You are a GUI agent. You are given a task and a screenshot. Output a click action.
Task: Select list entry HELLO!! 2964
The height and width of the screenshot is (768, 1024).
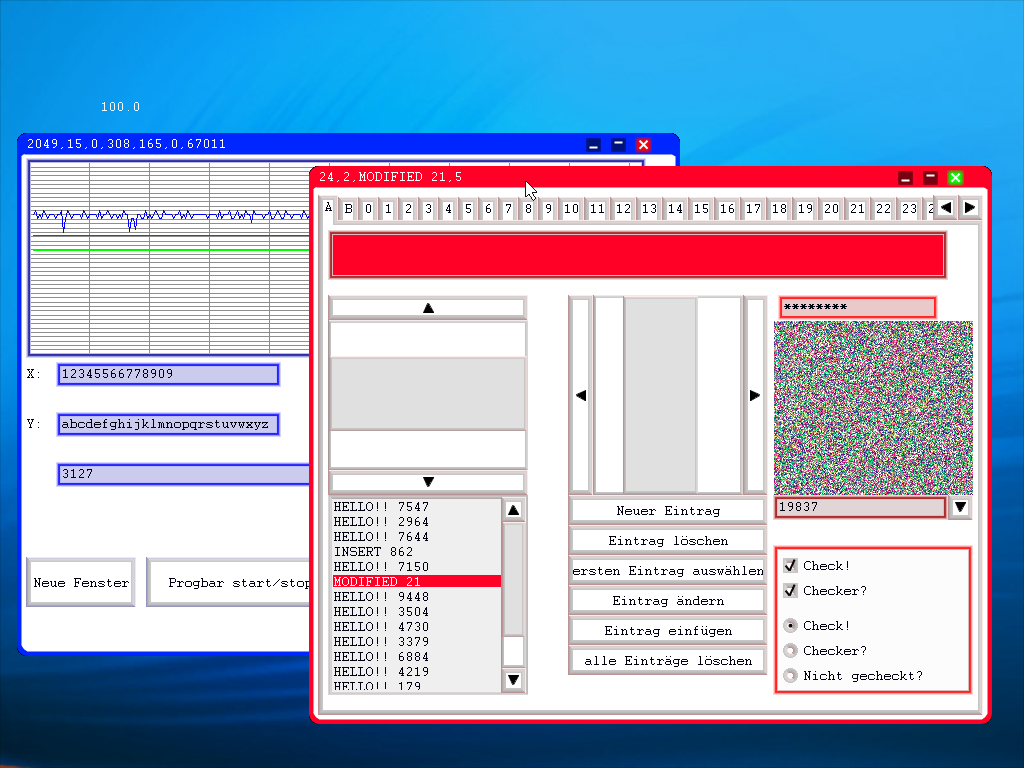pos(417,522)
